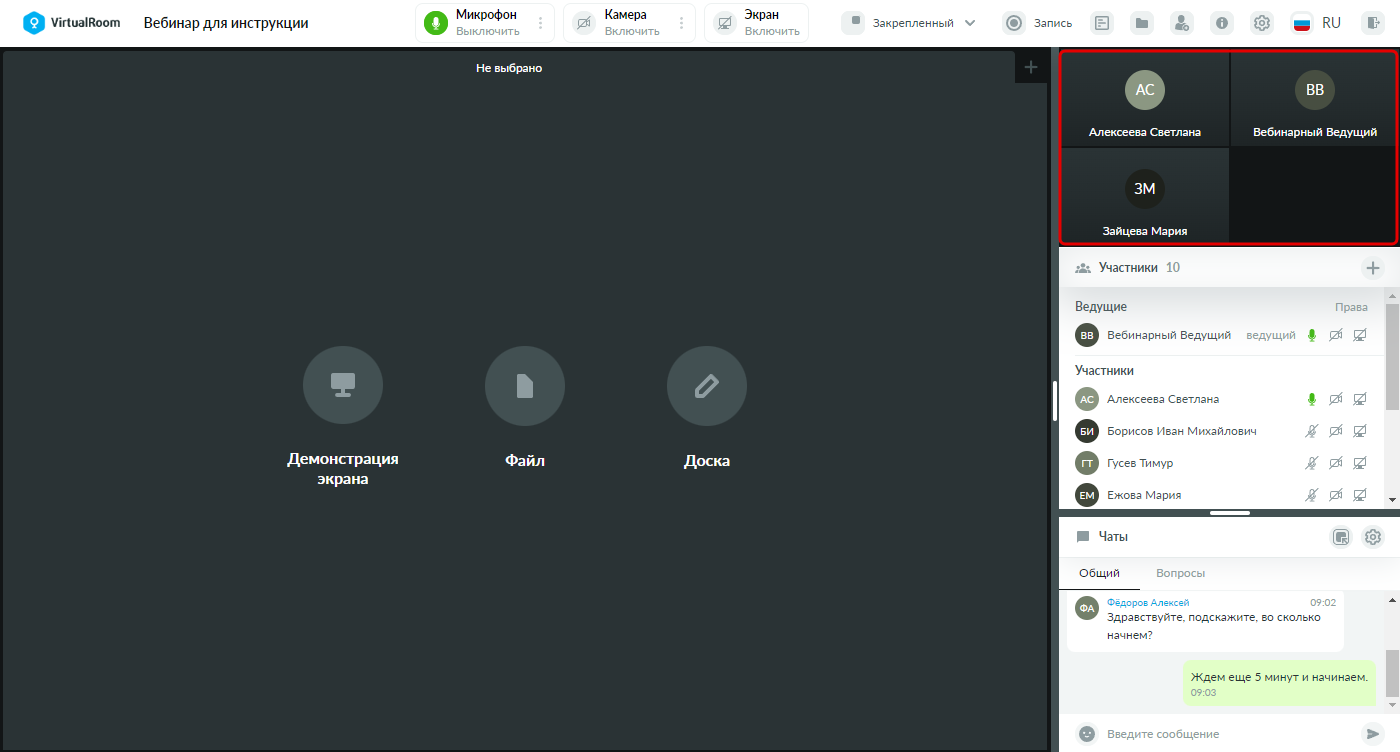The height and width of the screenshot is (752, 1400).
Task: Click the chat scrollbar up arrow
Action: [1392, 599]
